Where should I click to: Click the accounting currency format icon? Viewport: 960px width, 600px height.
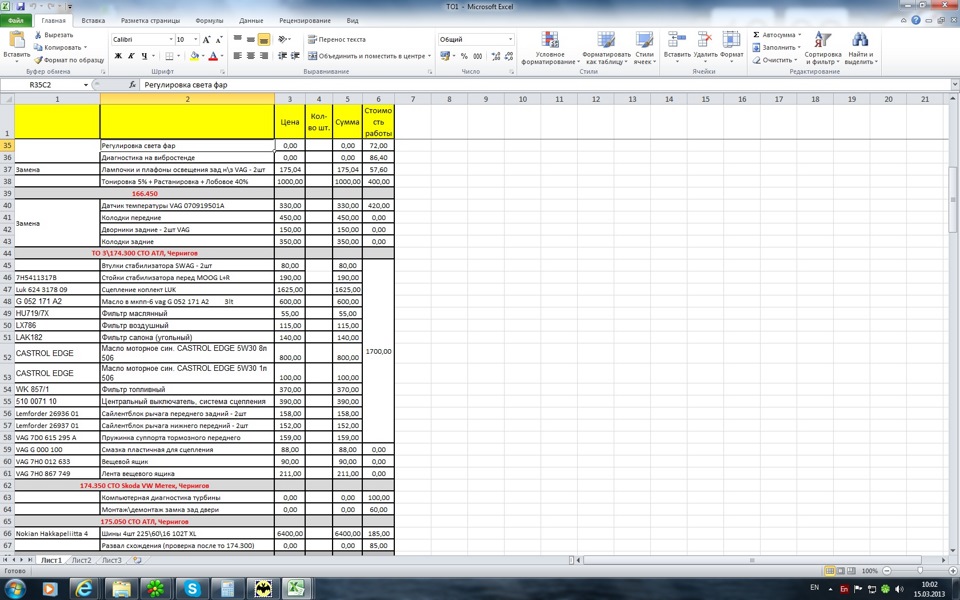click(x=444, y=56)
